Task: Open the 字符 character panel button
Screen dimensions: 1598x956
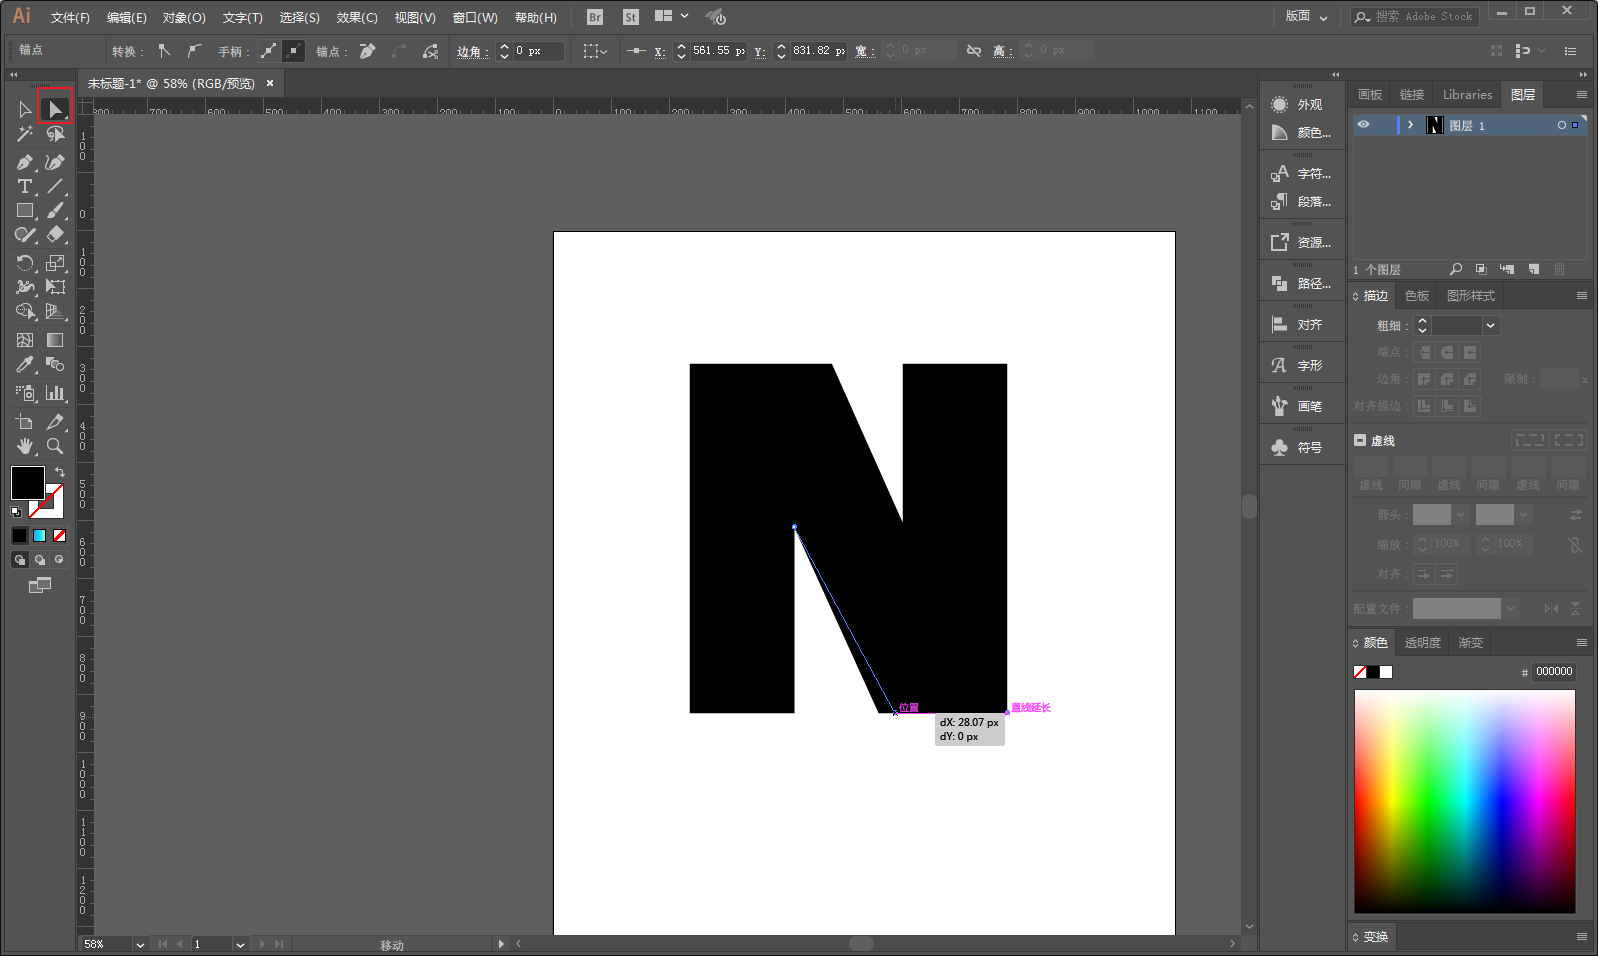Action: click(x=1300, y=174)
